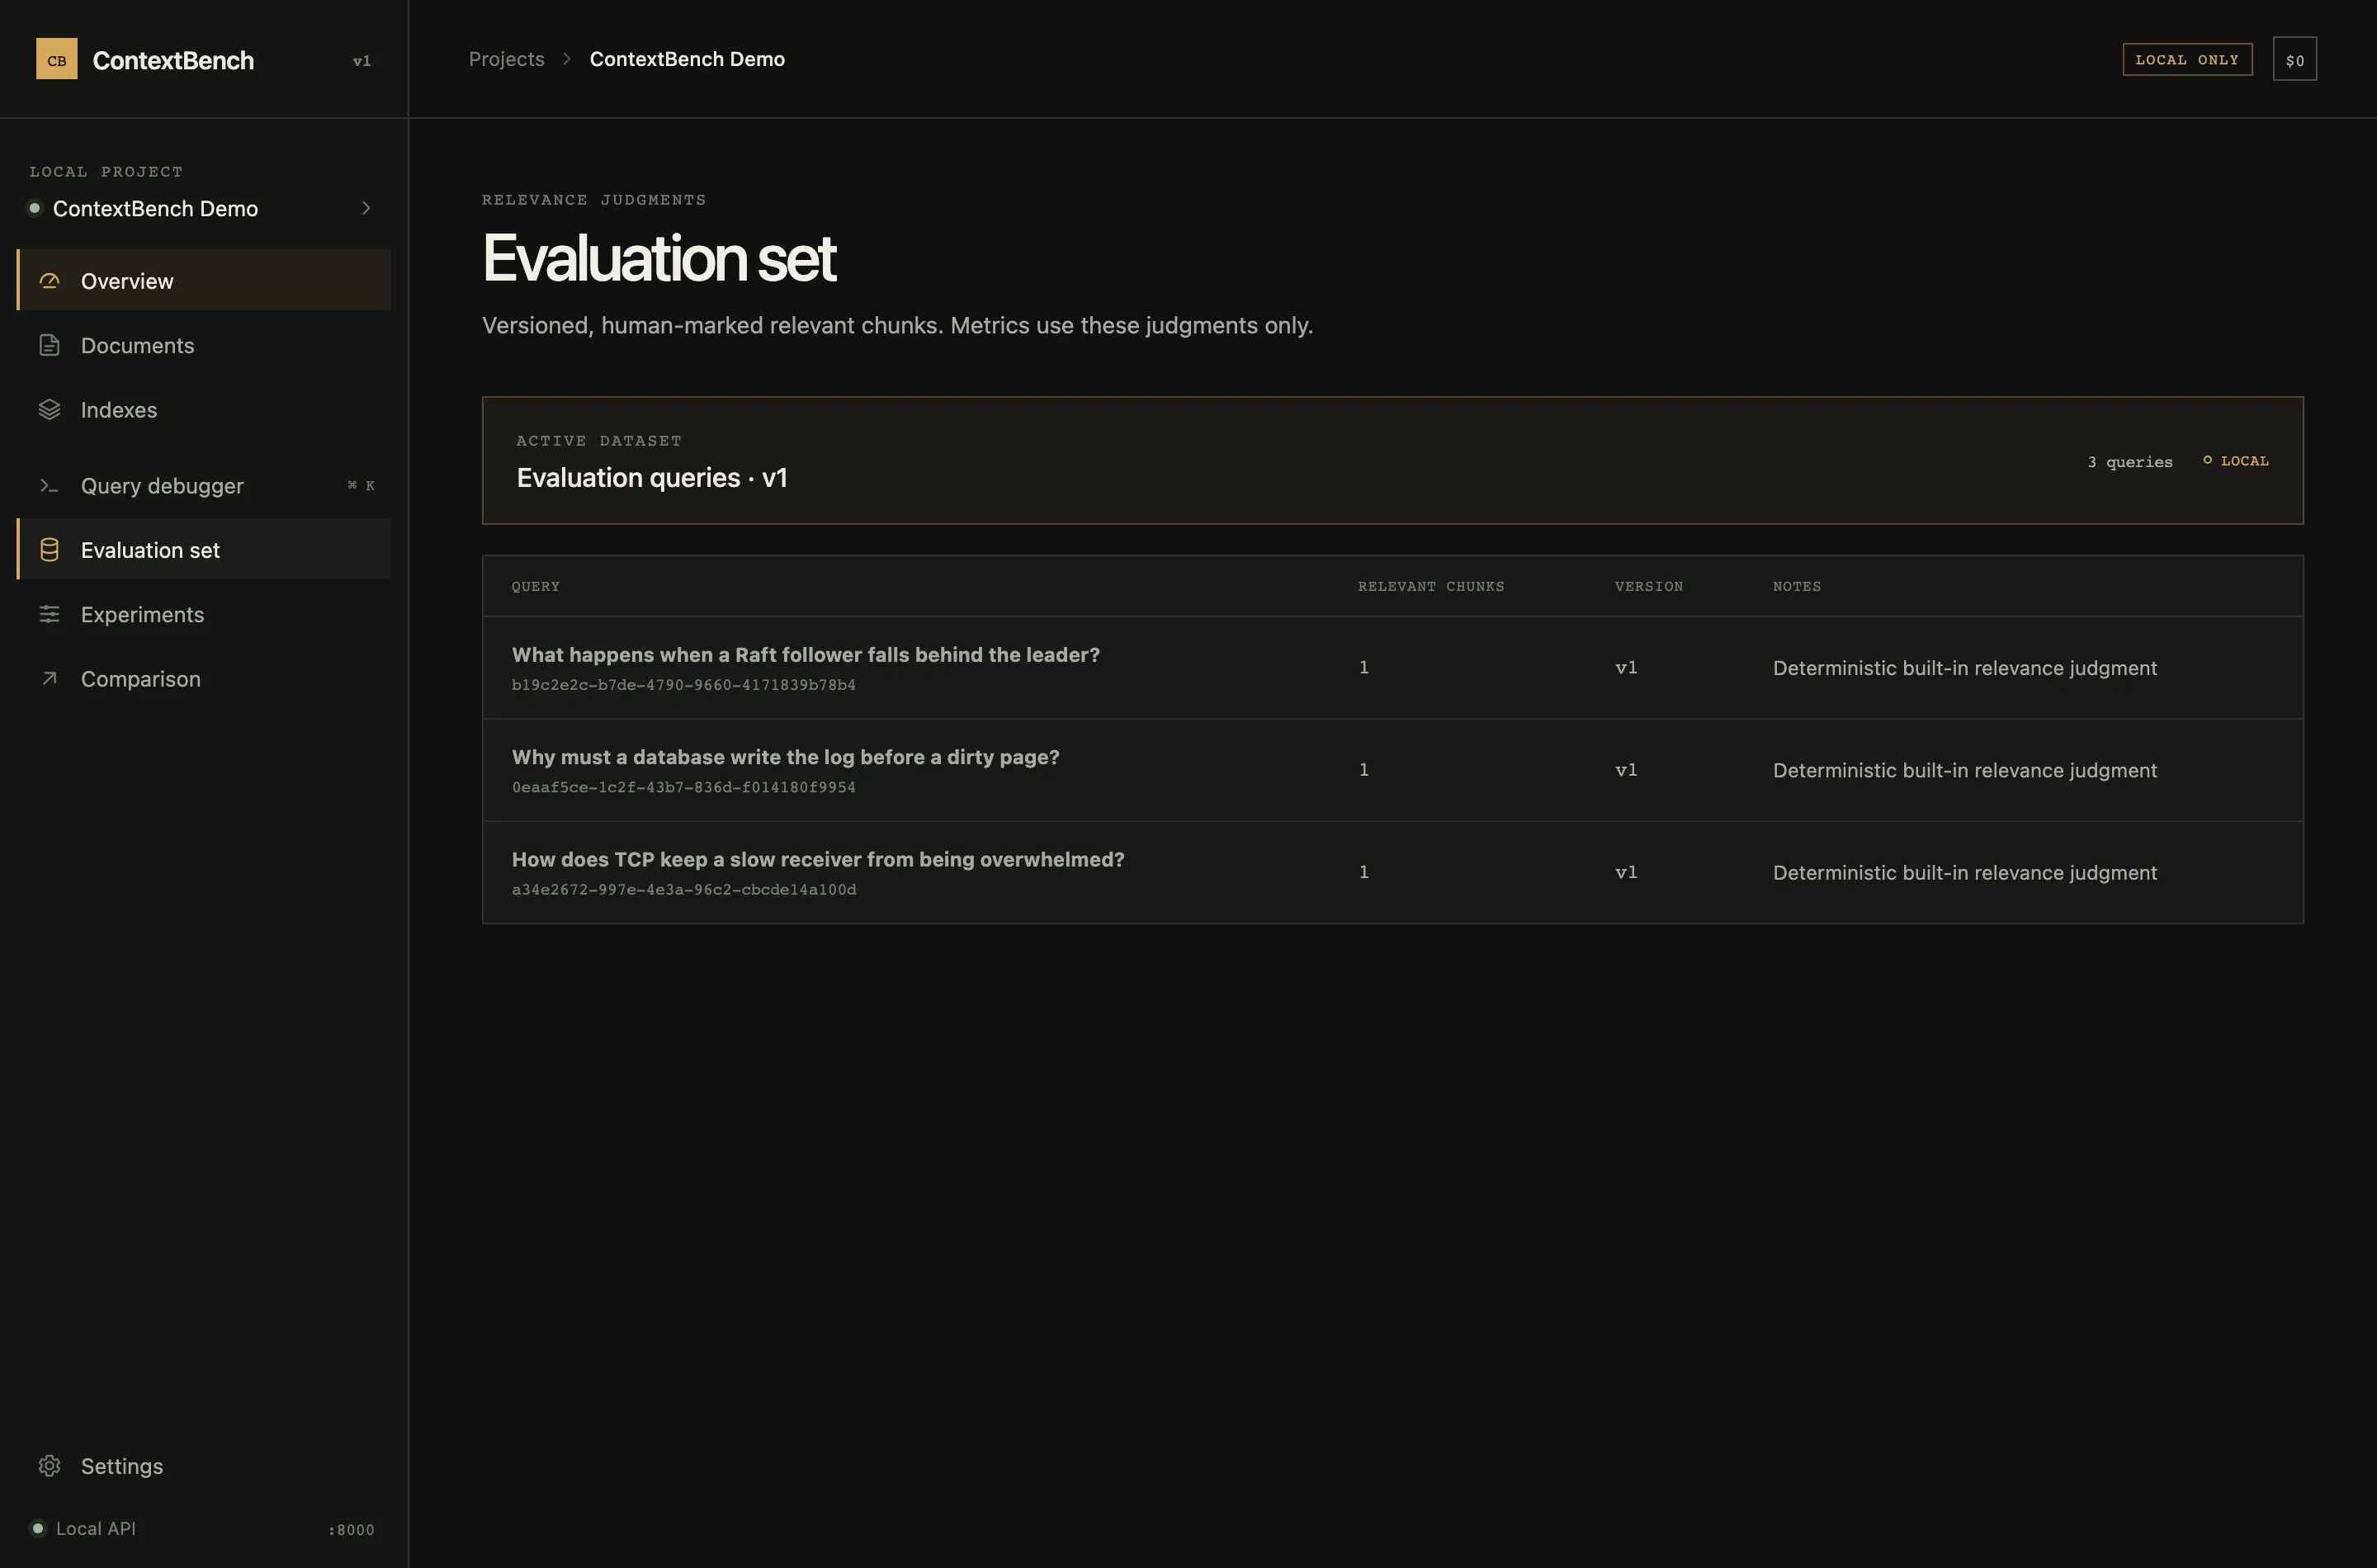
Task: Click the green project status dot
Action: click(x=34, y=208)
